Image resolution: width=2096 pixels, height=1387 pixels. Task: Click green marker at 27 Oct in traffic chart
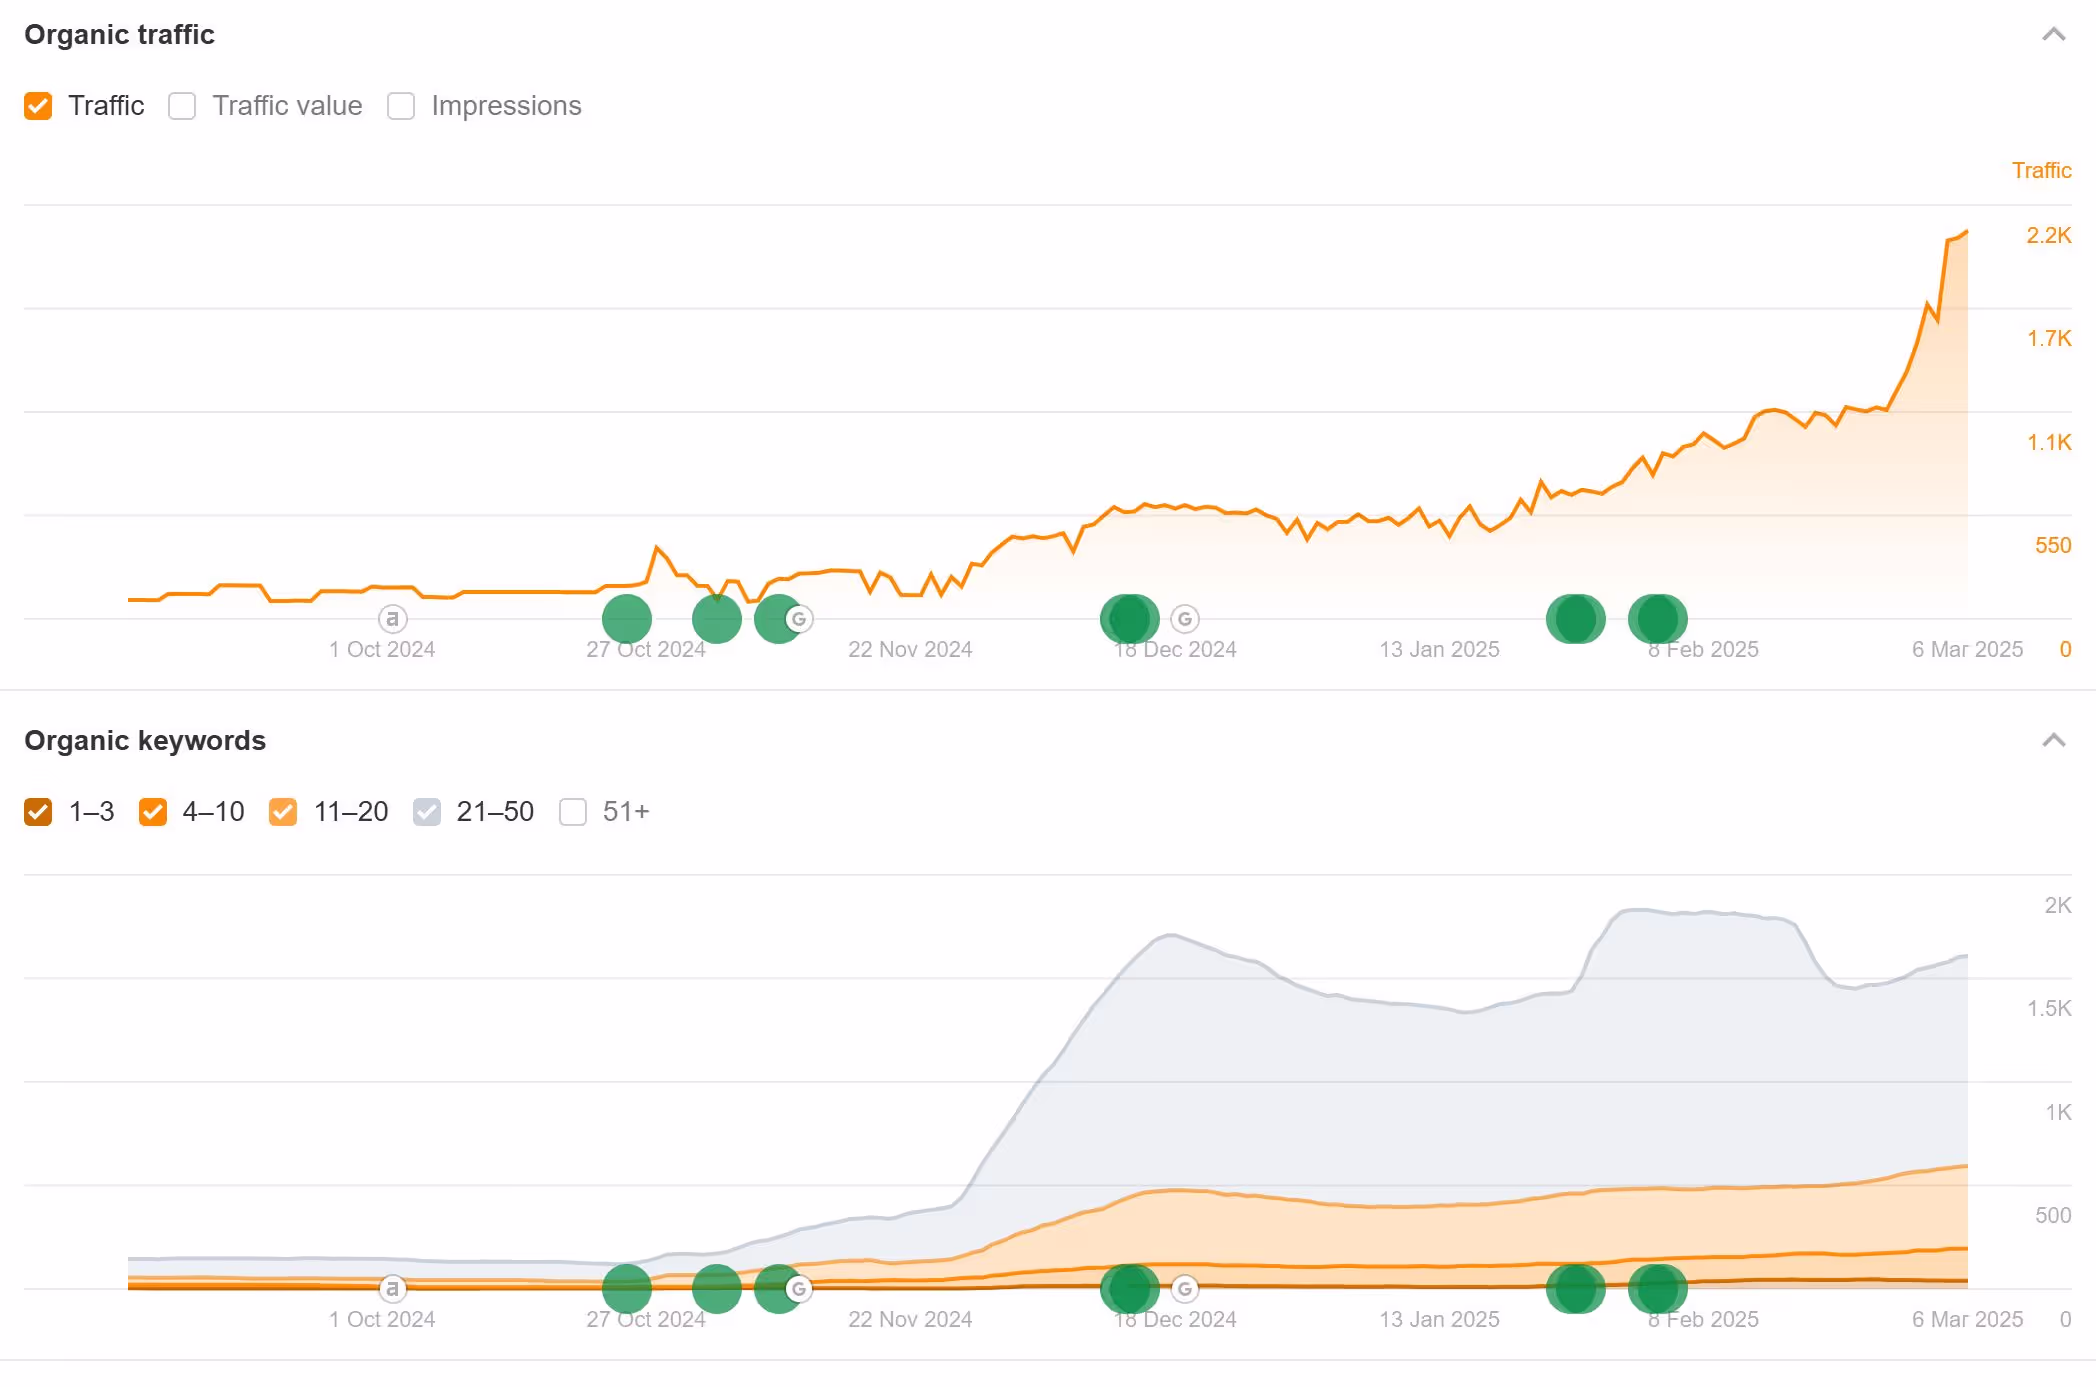tap(627, 619)
